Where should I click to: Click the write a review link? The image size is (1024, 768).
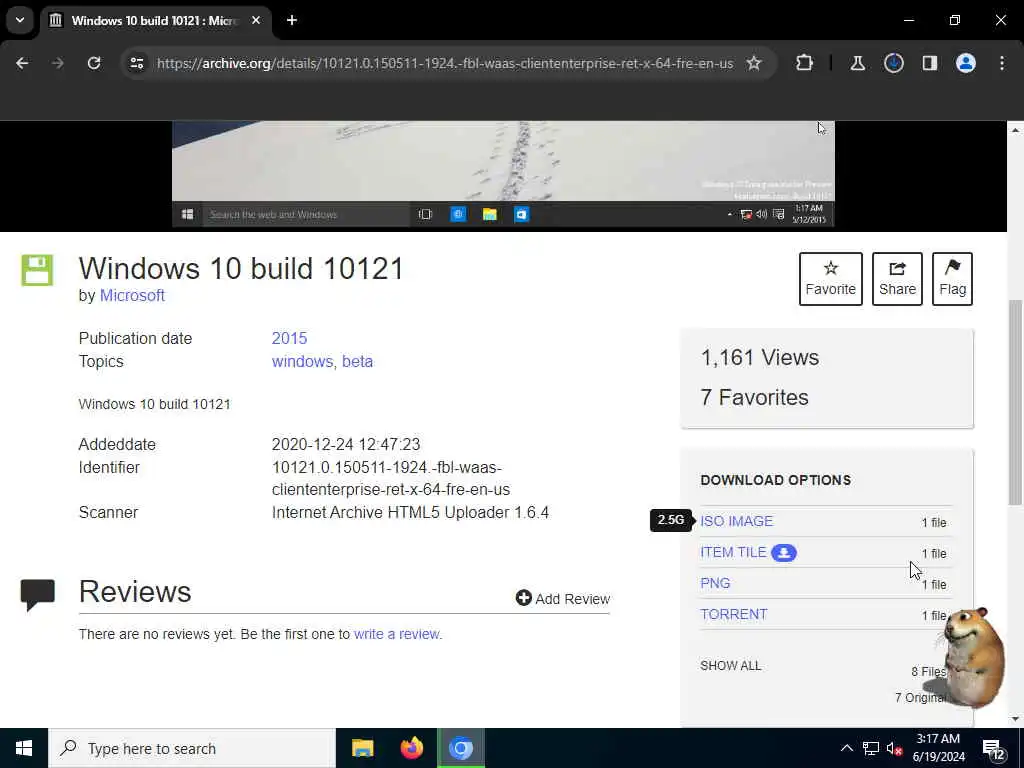pyautogui.click(x=396, y=634)
